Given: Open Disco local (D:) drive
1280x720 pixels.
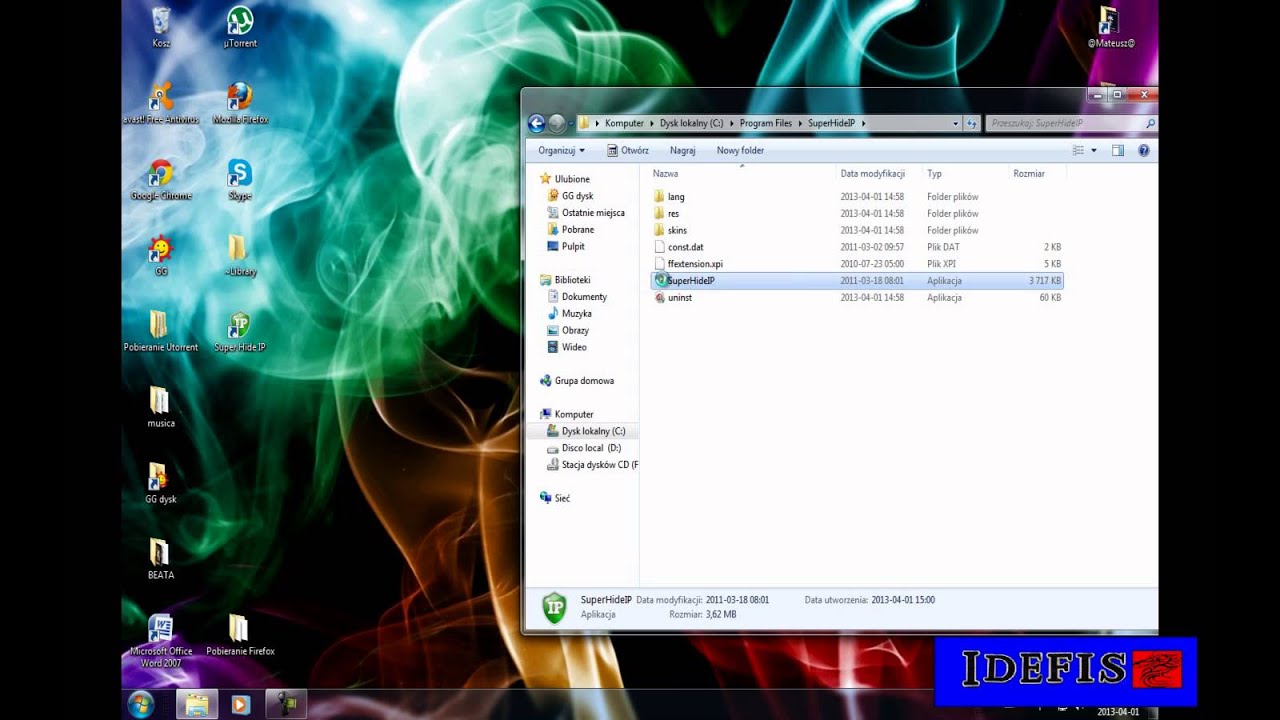Looking at the screenshot, I should pos(591,448).
